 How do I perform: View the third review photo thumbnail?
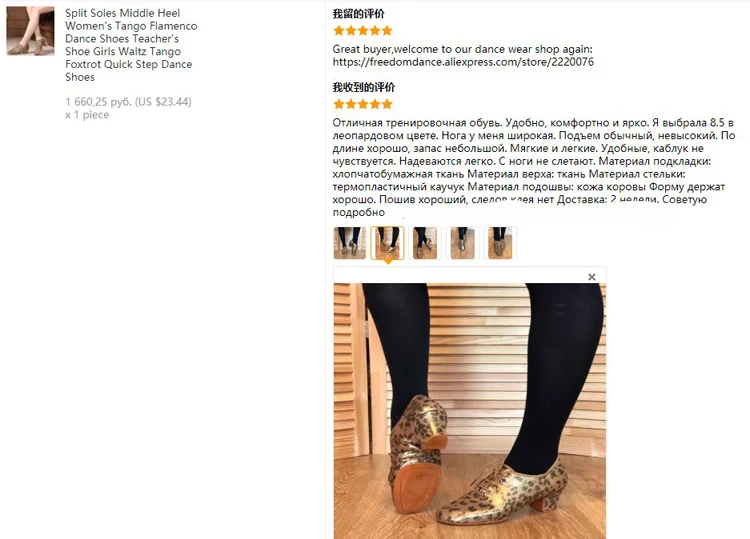[425, 243]
